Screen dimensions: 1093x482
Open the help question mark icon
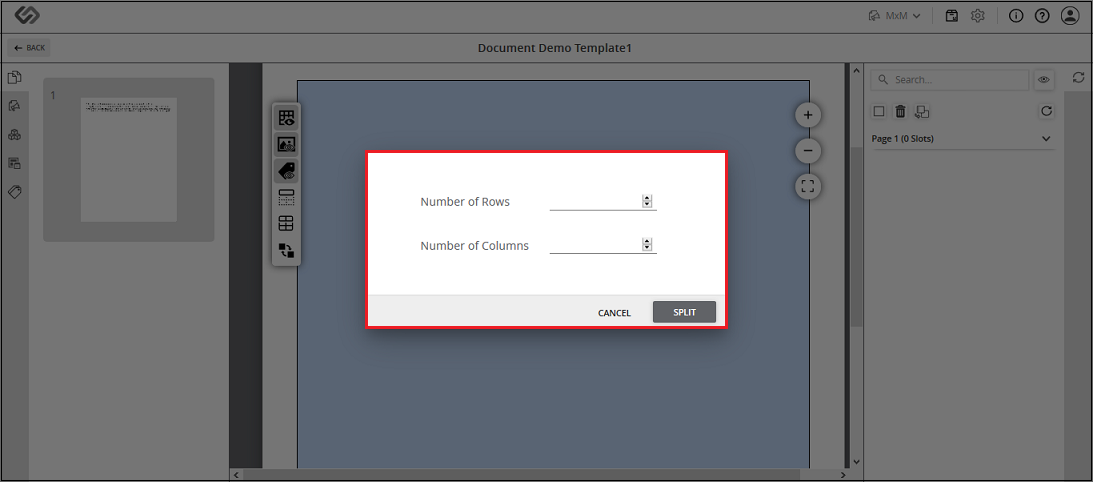tap(1042, 16)
